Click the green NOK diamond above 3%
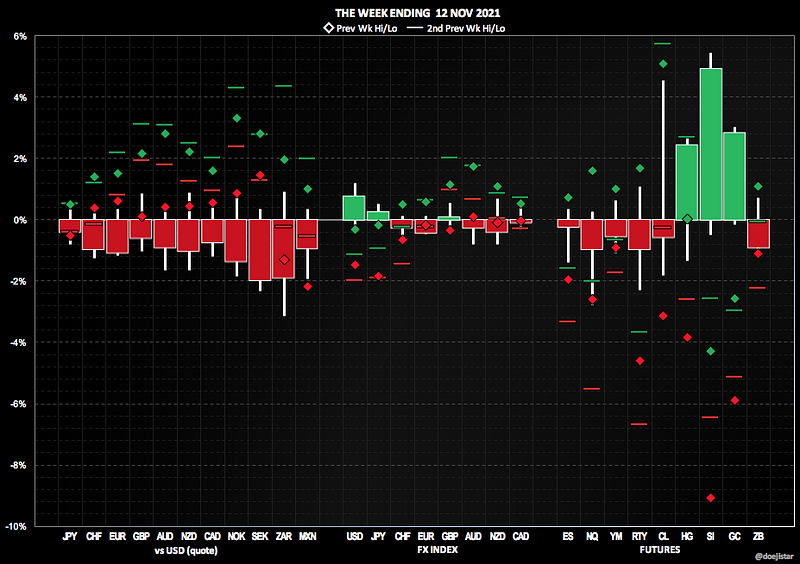Viewport: 800px width, 564px height. click(237, 118)
